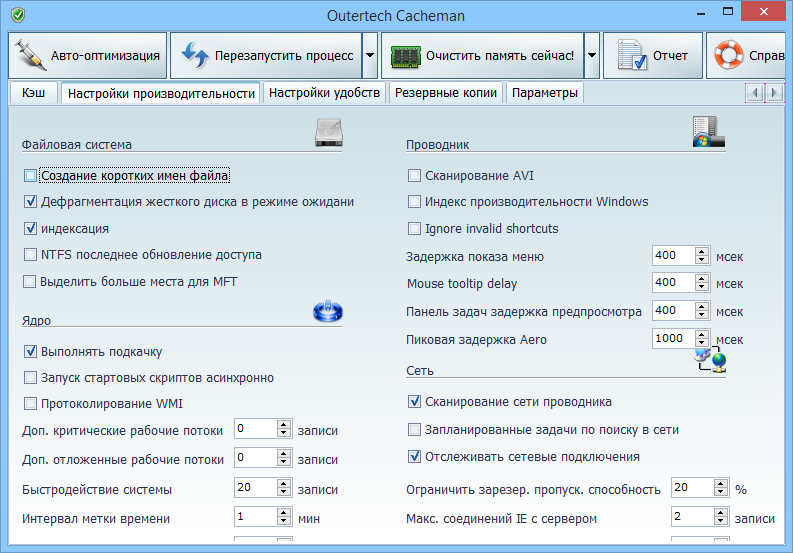The image size is (793, 553).
Task: Decrease Макс. соединений IE с сервером
Action: (721, 521)
